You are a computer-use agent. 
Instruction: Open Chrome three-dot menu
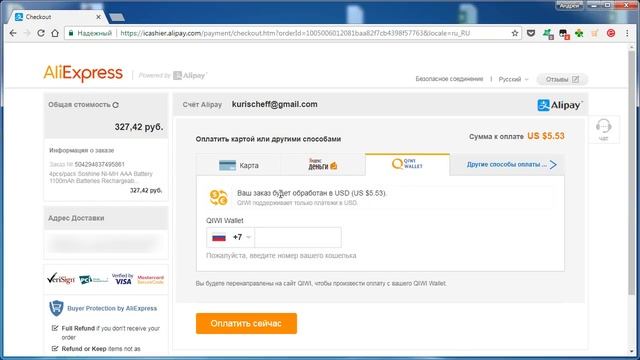coord(627,33)
